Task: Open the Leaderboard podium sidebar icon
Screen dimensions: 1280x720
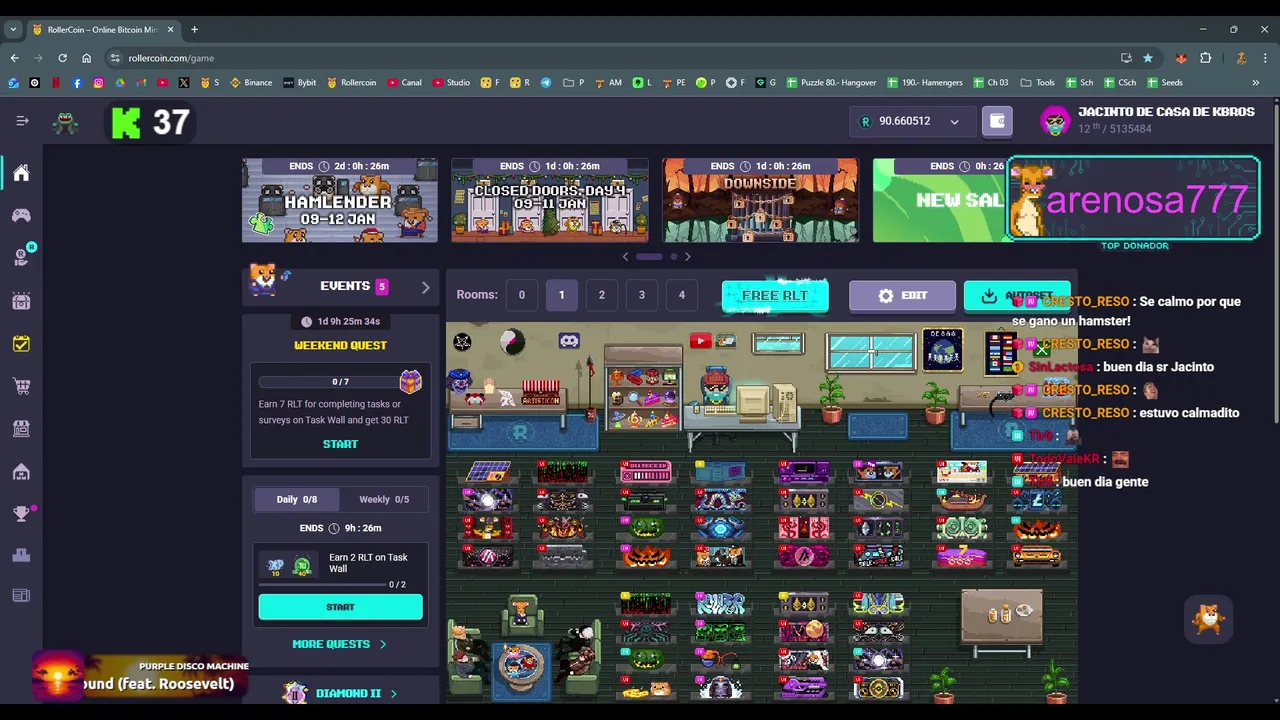Action: pos(21,554)
